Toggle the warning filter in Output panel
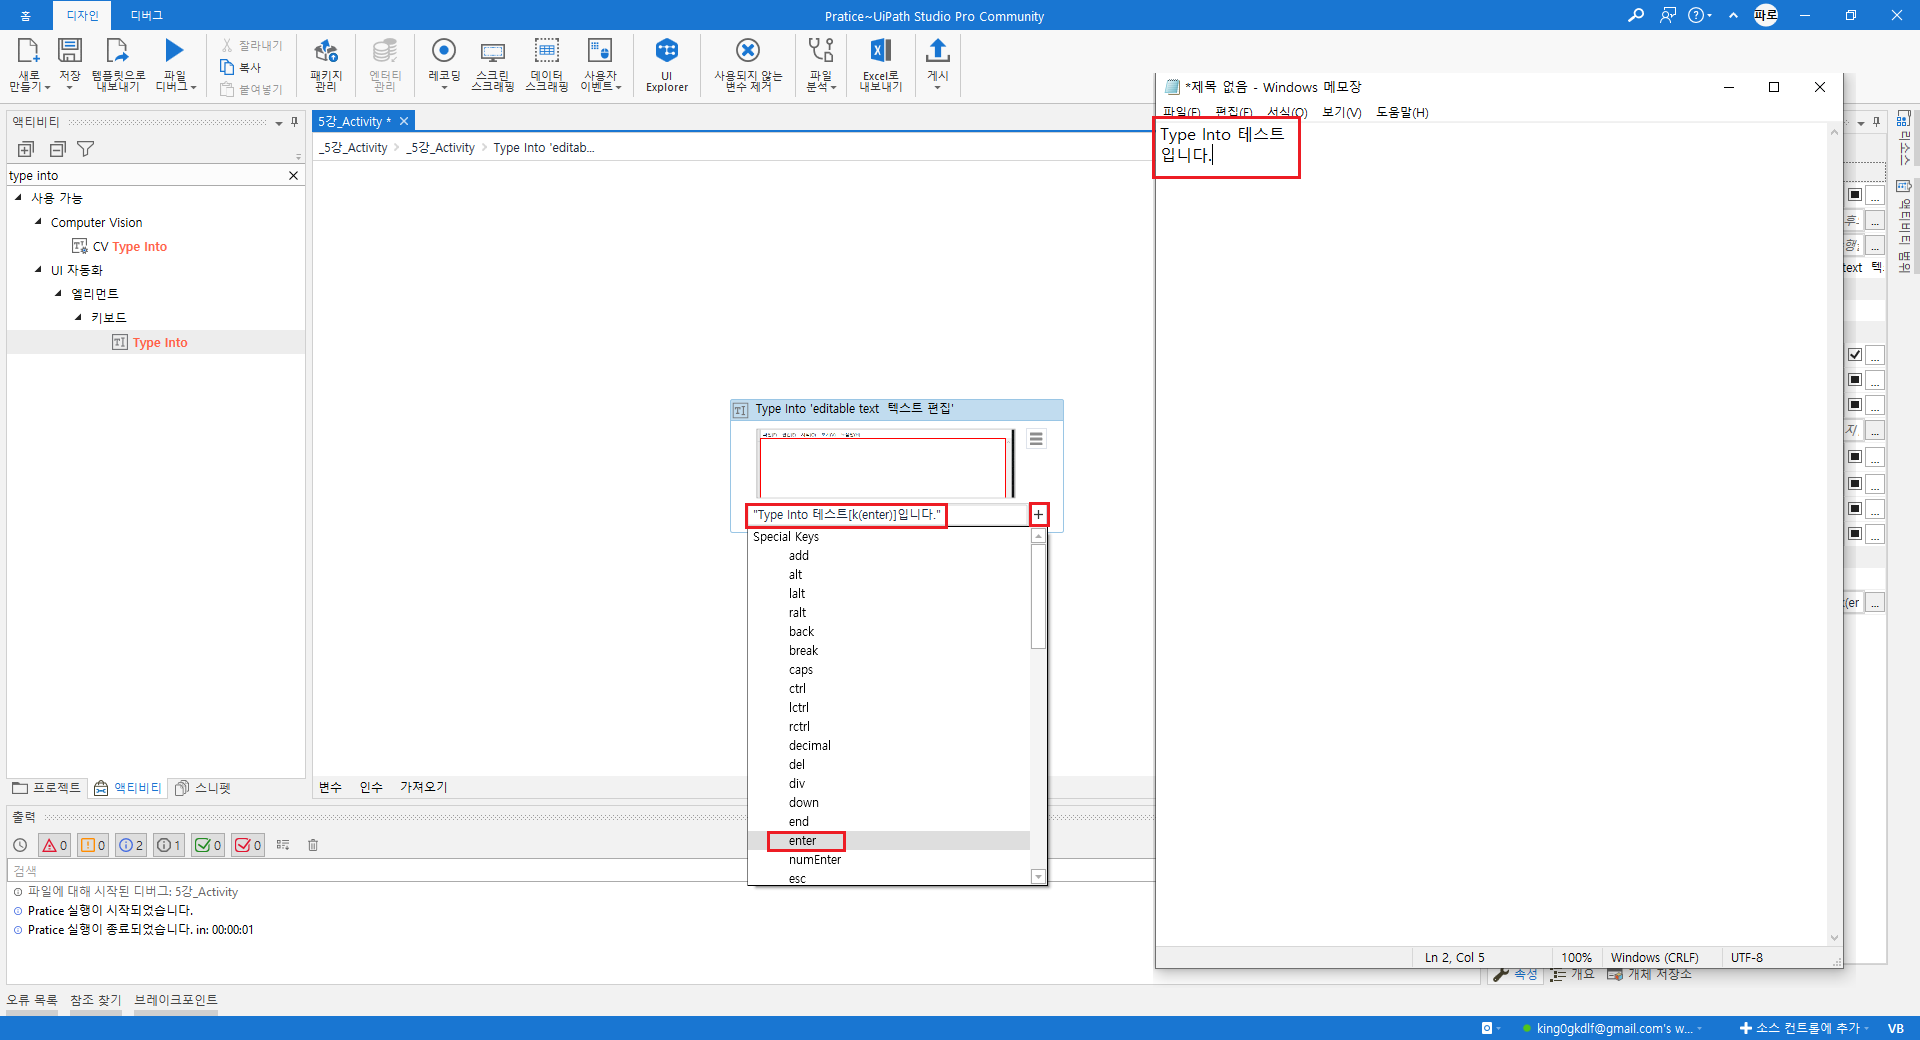 tap(93, 845)
